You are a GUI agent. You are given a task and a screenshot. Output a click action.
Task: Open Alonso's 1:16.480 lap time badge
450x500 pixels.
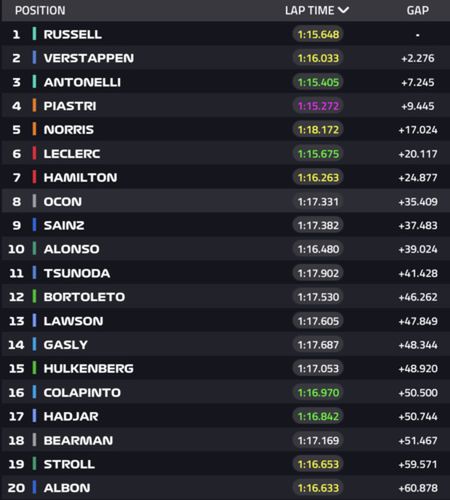[318, 249]
